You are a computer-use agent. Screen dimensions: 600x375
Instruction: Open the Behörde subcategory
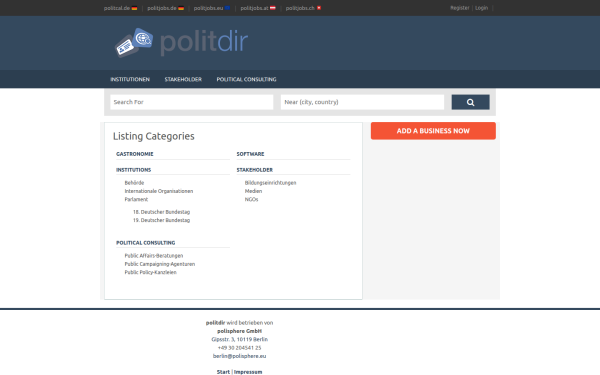(134, 183)
